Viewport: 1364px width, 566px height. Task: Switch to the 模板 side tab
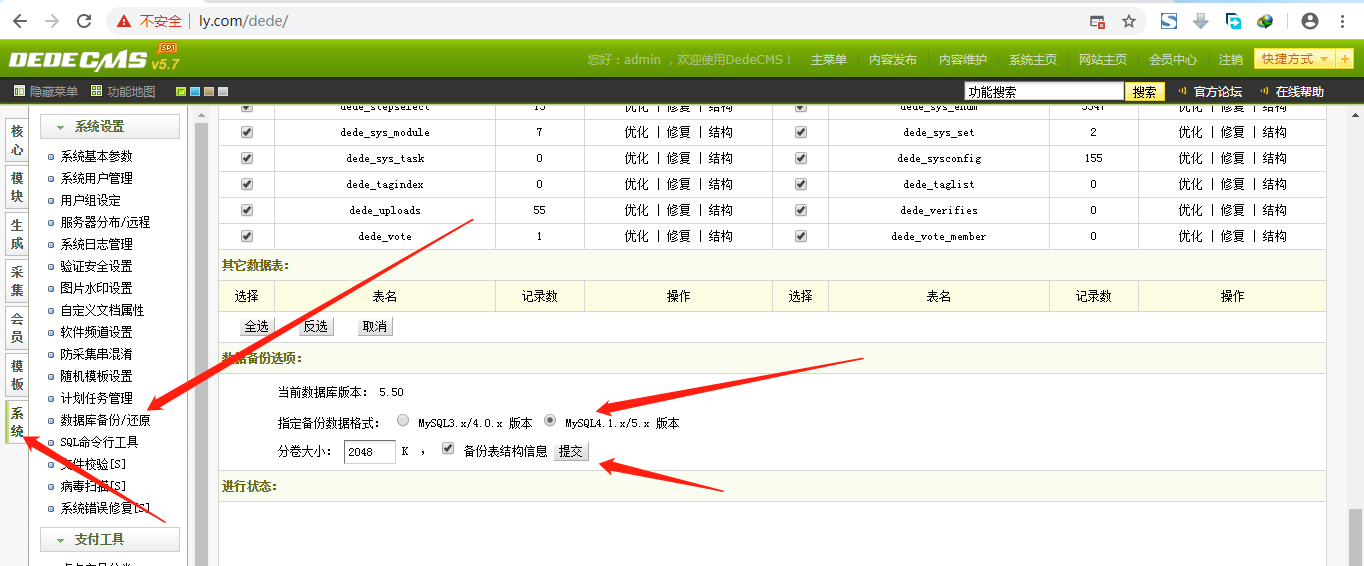click(17, 375)
